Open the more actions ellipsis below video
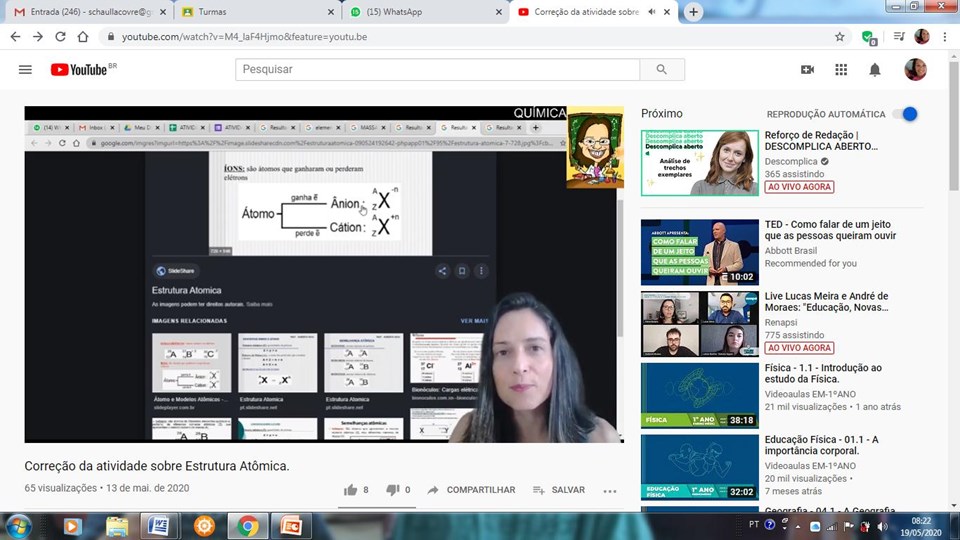960x540 pixels. [x=610, y=491]
